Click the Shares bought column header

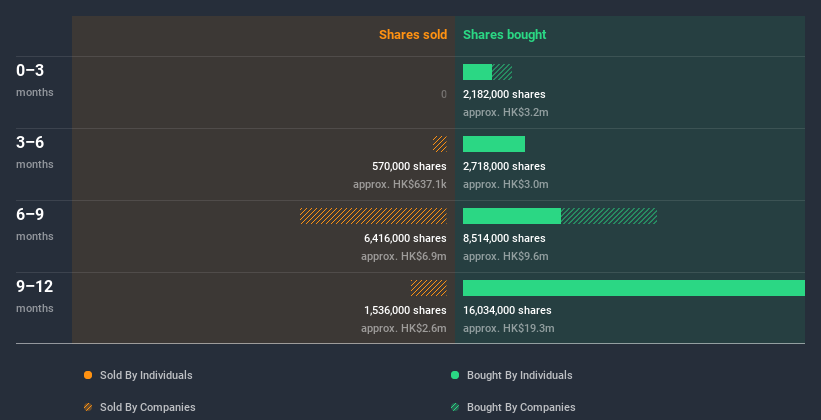click(x=504, y=35)
